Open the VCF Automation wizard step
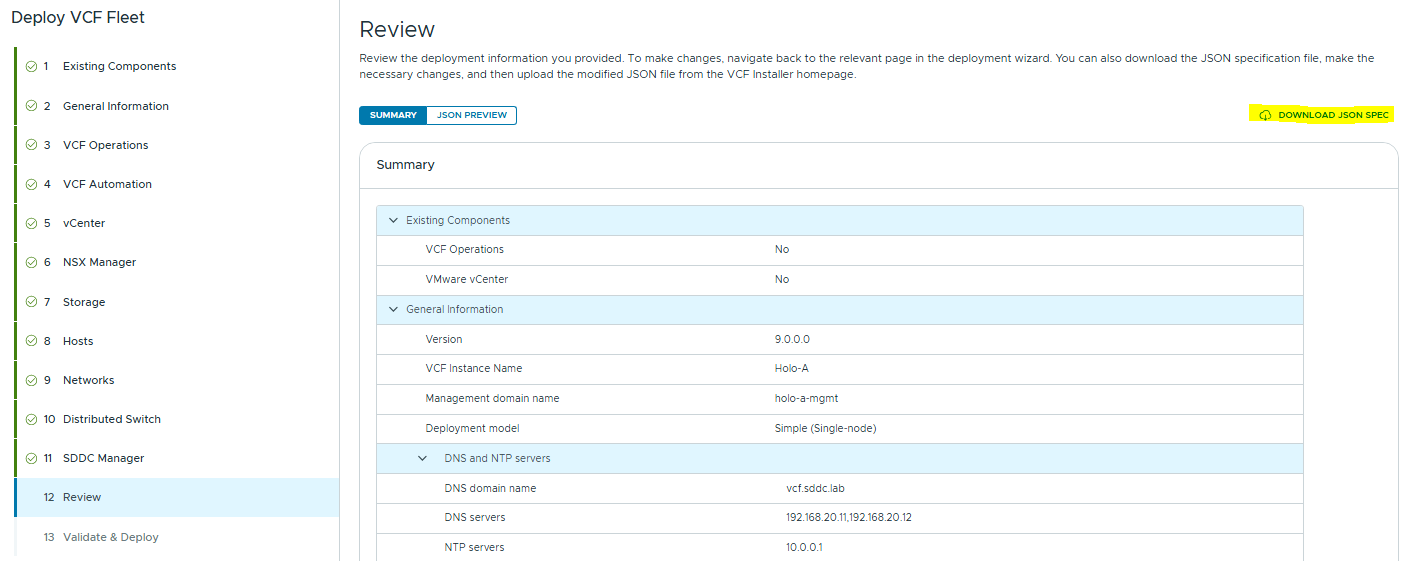This screenshot has height=561, width=1416. (107, 184)
